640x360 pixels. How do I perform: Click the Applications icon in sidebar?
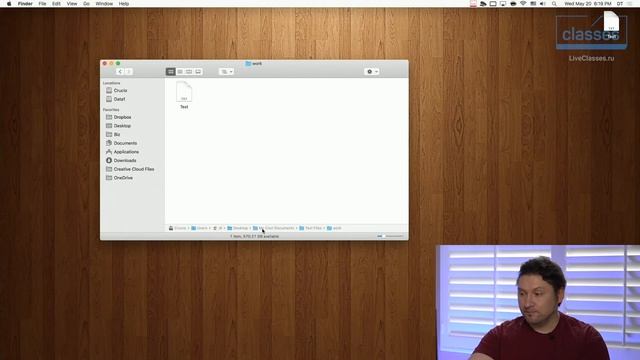click(x=109, y=152)
